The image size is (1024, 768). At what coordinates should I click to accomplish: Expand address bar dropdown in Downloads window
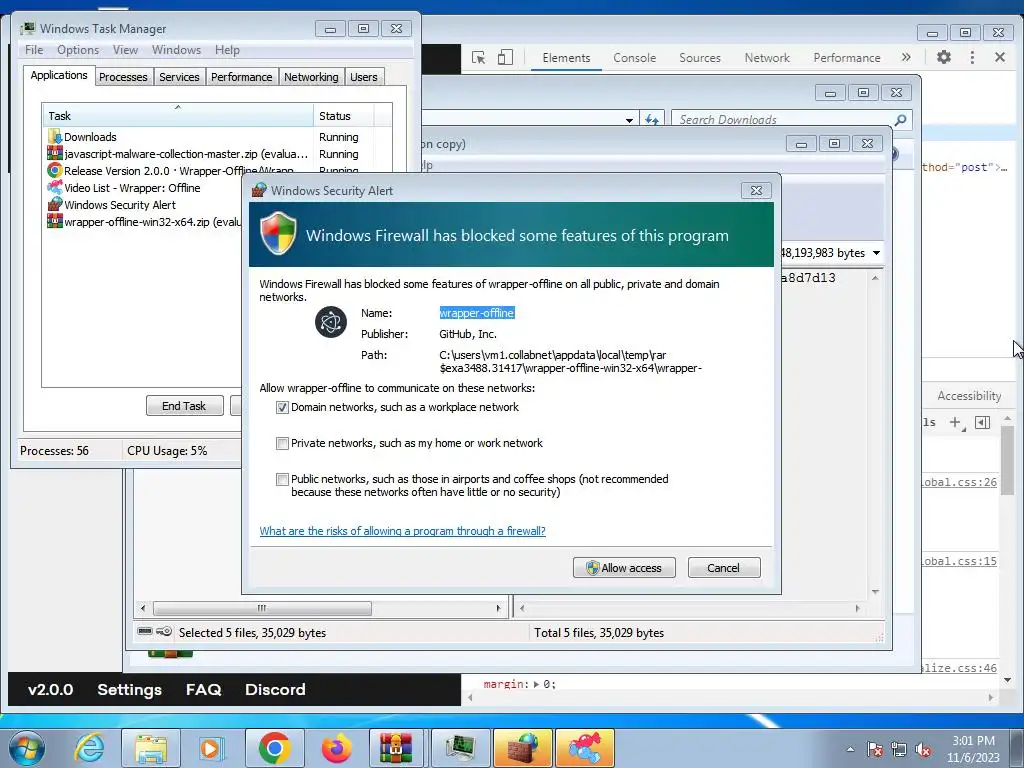pos(629,120)
